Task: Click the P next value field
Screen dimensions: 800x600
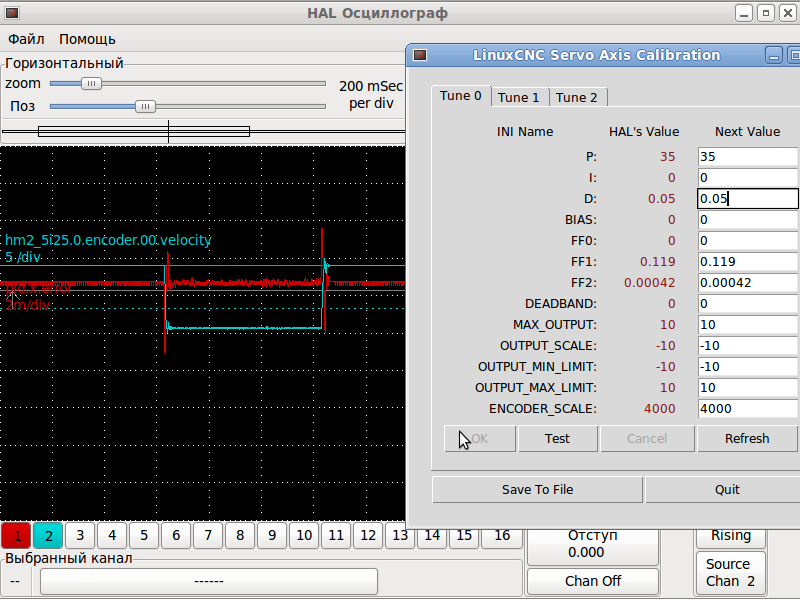Action: pyautogui.click(x=746, y=157)
